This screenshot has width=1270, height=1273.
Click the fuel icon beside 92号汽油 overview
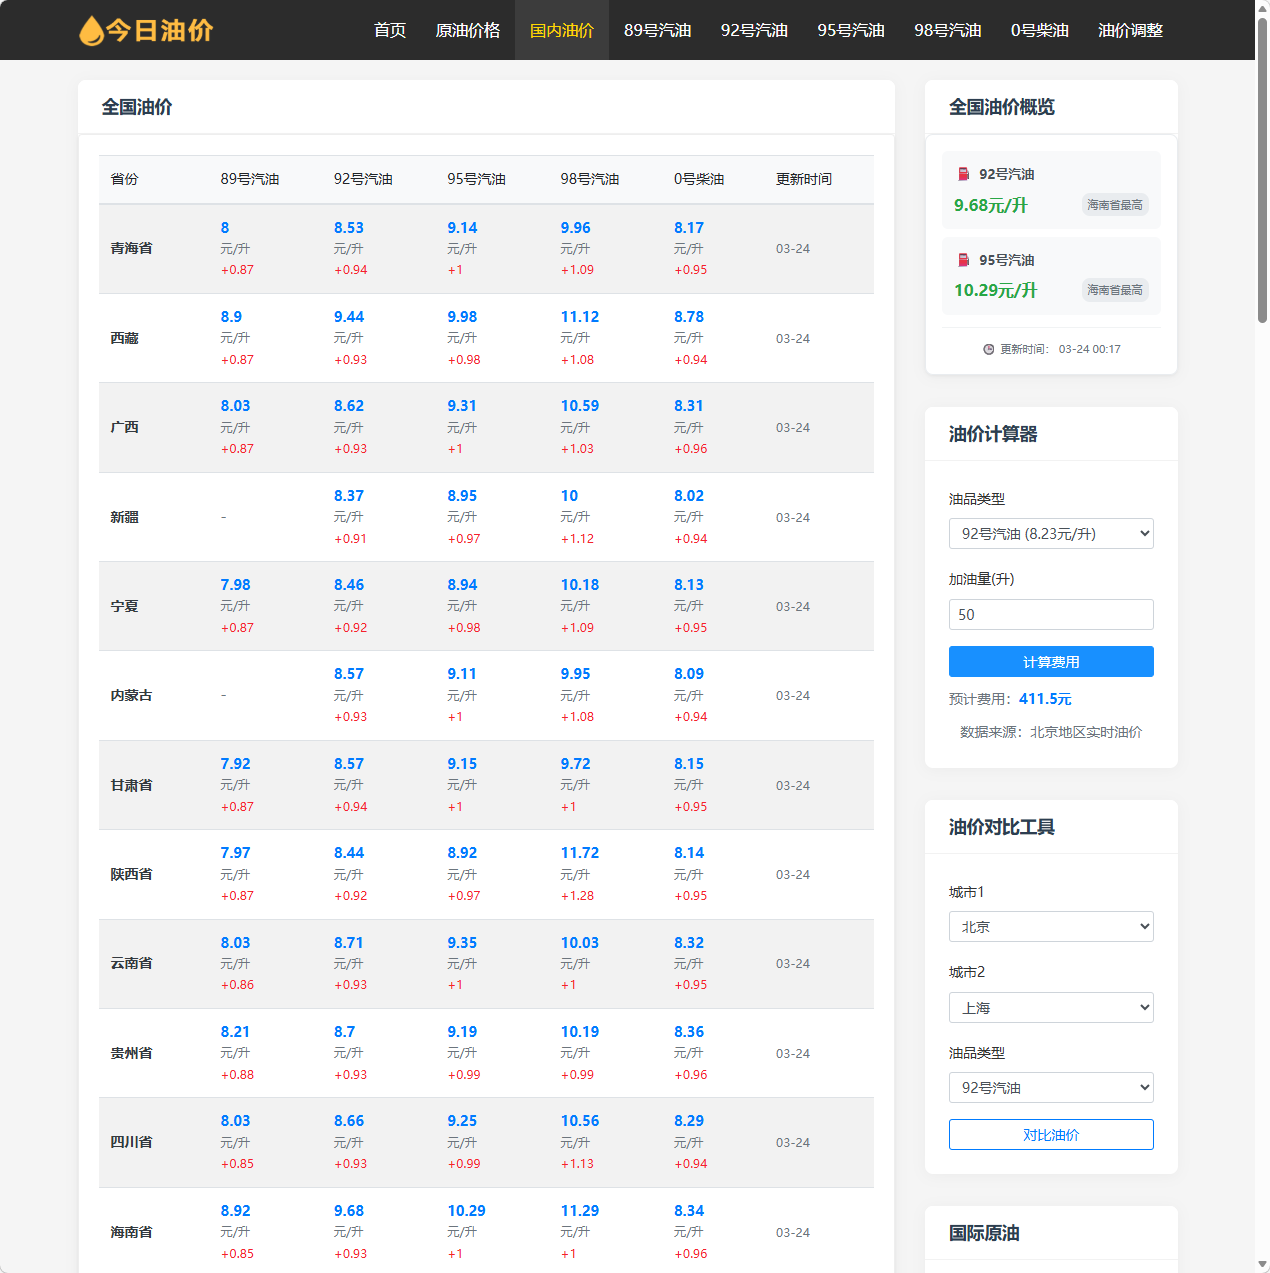pyautogui.click(x=963, y=174)
